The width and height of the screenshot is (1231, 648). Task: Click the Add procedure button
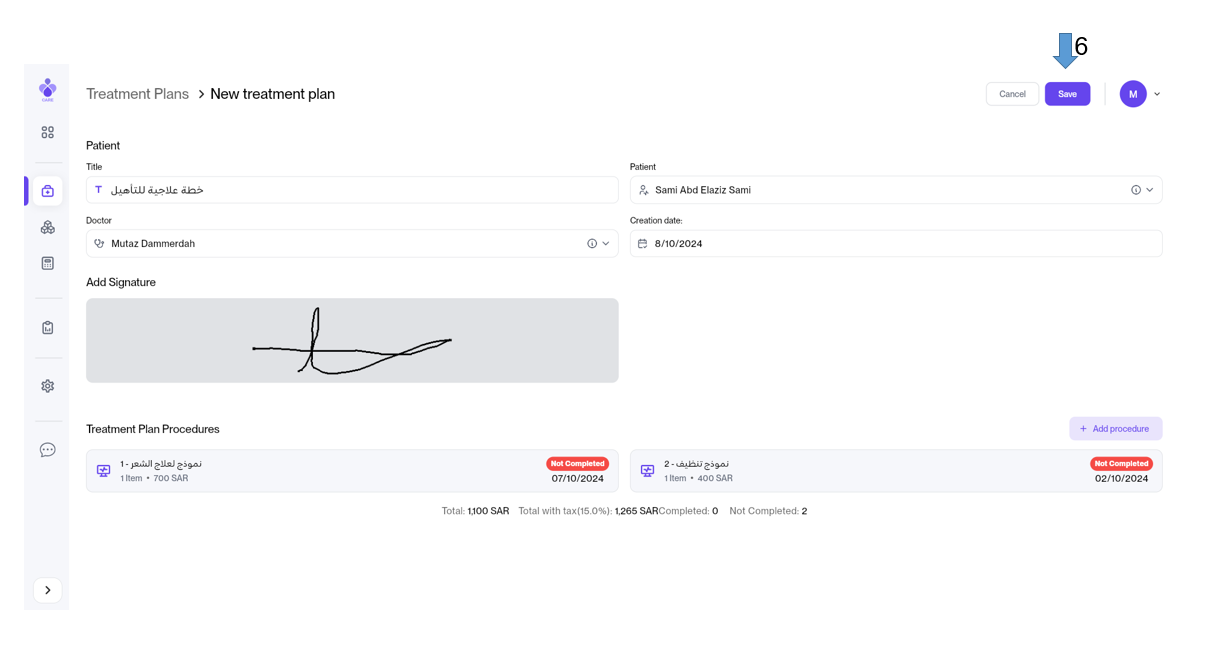pos(1115,429)
